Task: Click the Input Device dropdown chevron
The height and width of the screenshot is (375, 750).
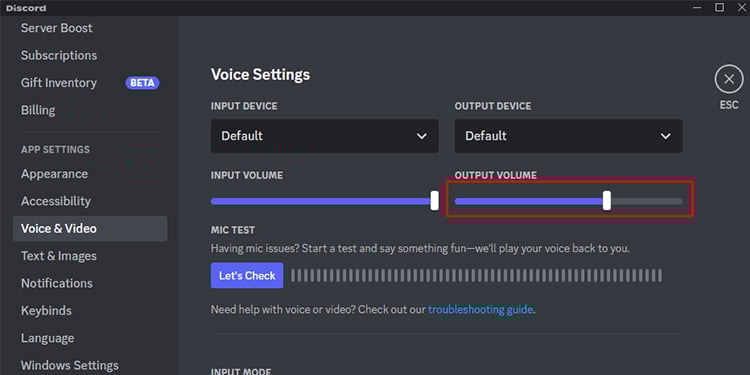Action: [421, 136]
